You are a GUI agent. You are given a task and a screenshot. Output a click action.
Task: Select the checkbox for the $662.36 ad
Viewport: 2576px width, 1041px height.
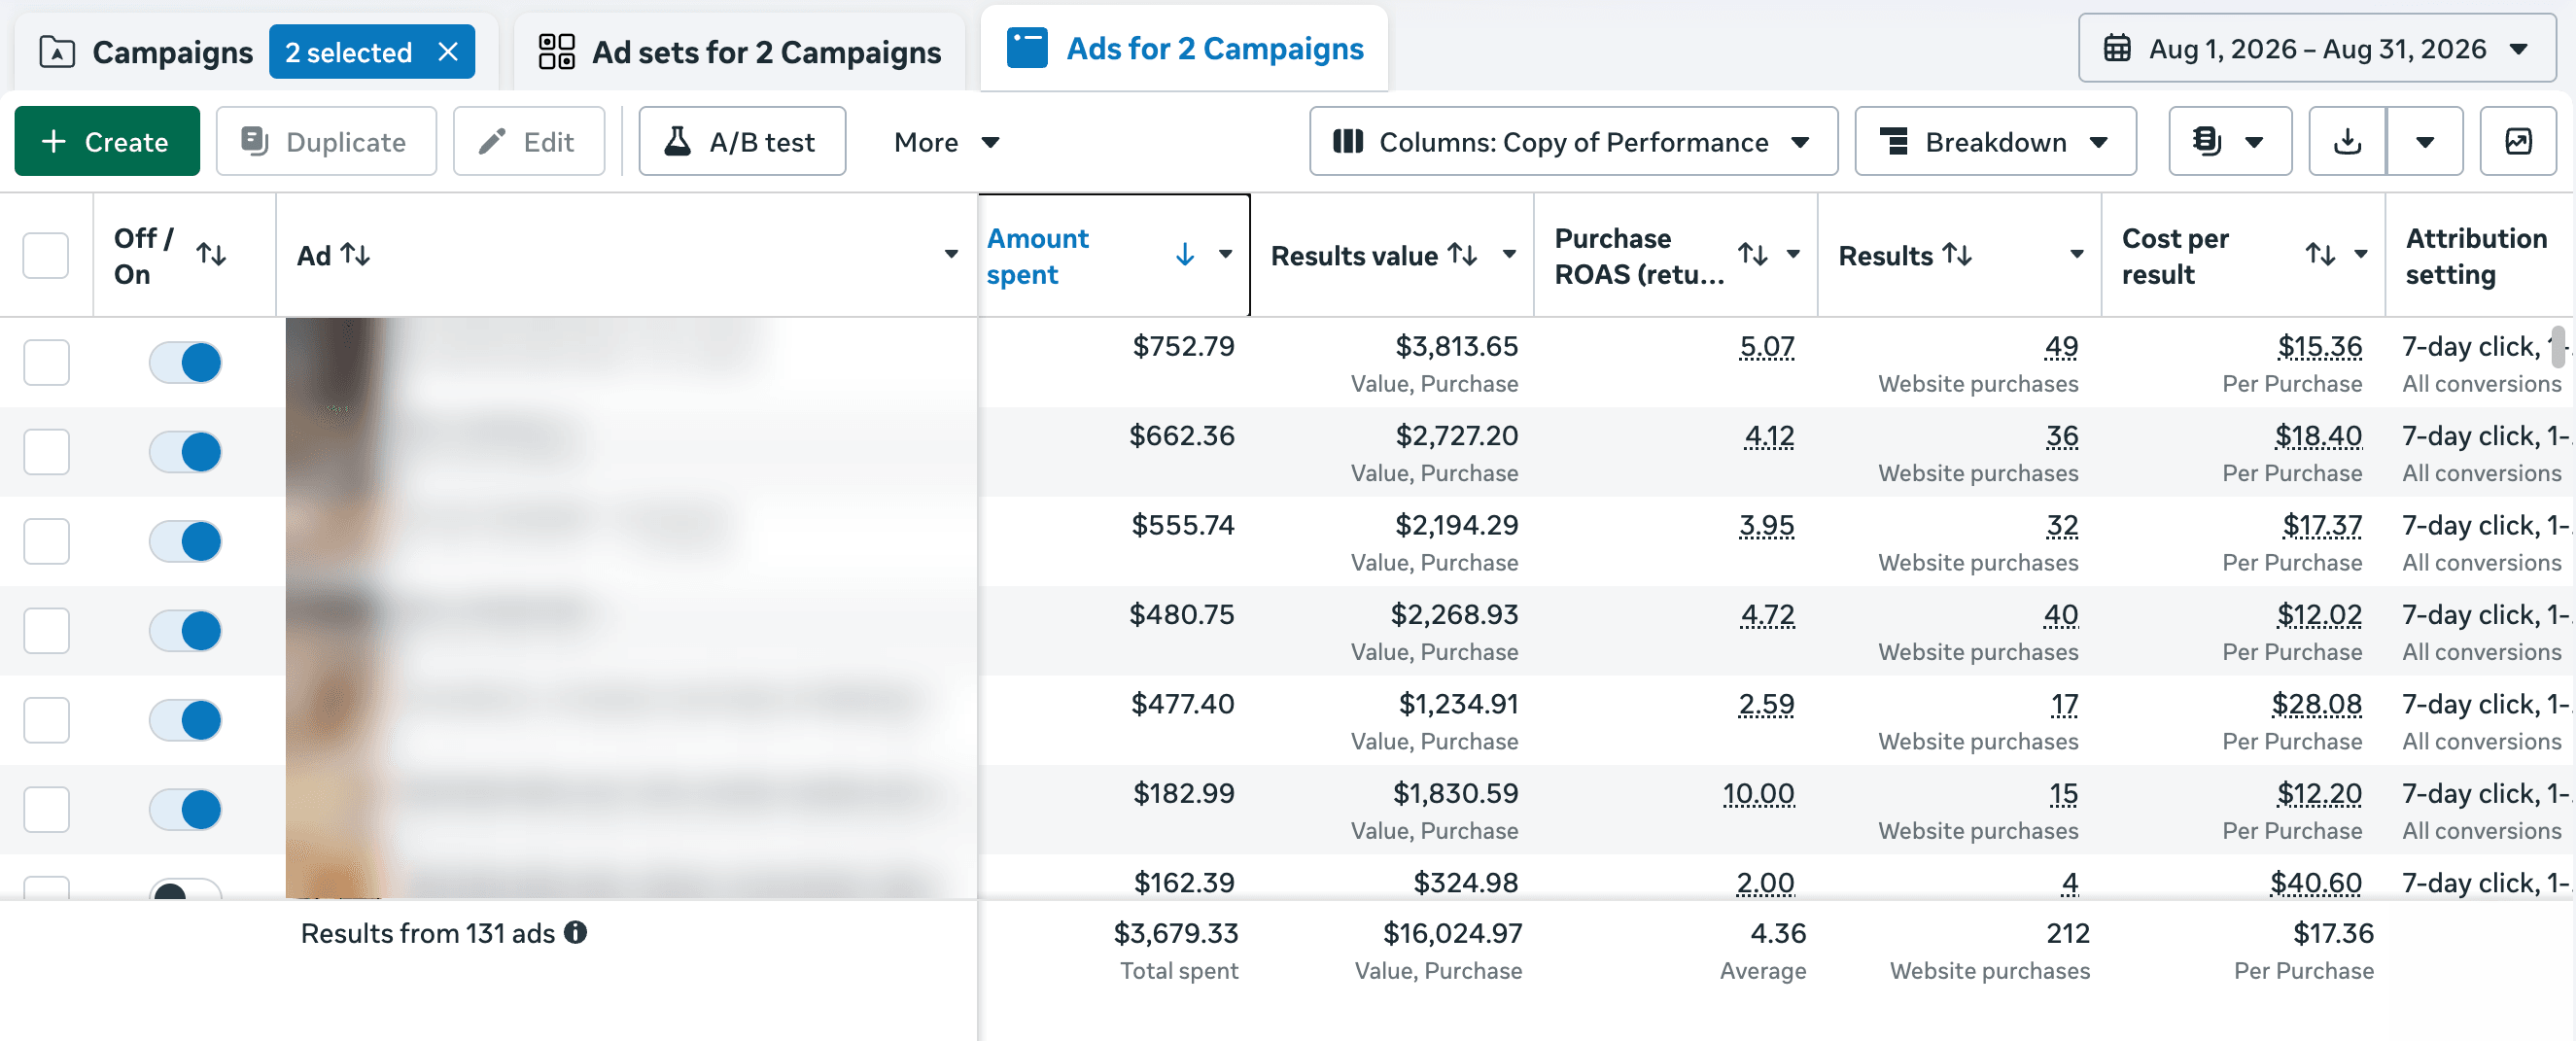click(46, 451)
